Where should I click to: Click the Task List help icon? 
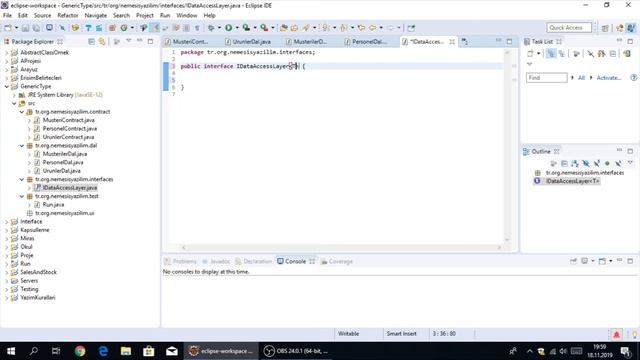(633, 78)
